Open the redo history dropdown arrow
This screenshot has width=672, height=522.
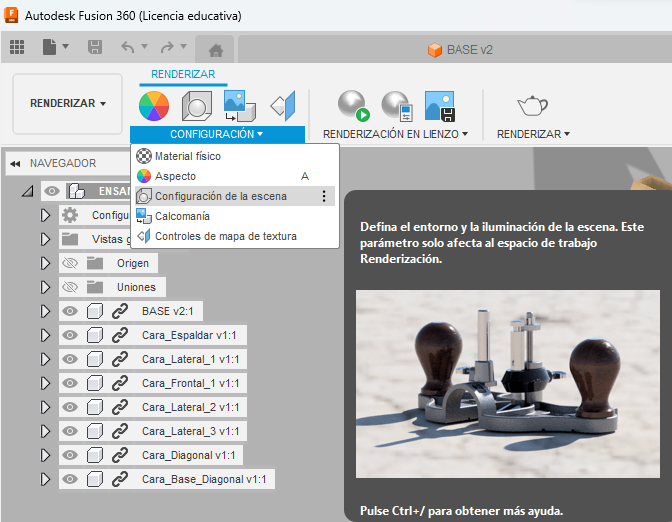tap(183, 46)
